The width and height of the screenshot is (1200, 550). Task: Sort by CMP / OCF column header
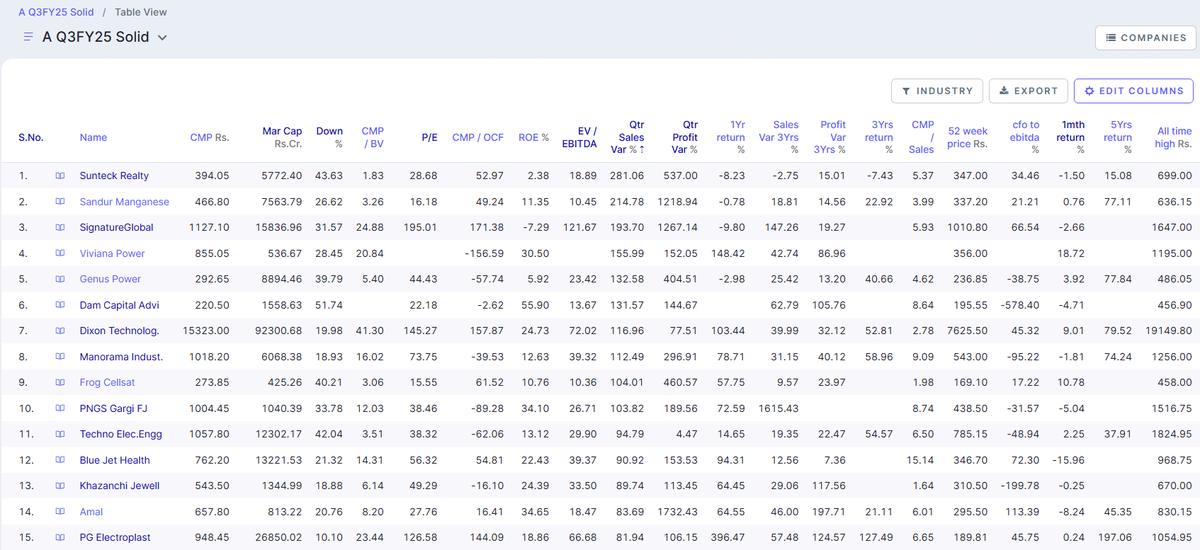point(477,138)
